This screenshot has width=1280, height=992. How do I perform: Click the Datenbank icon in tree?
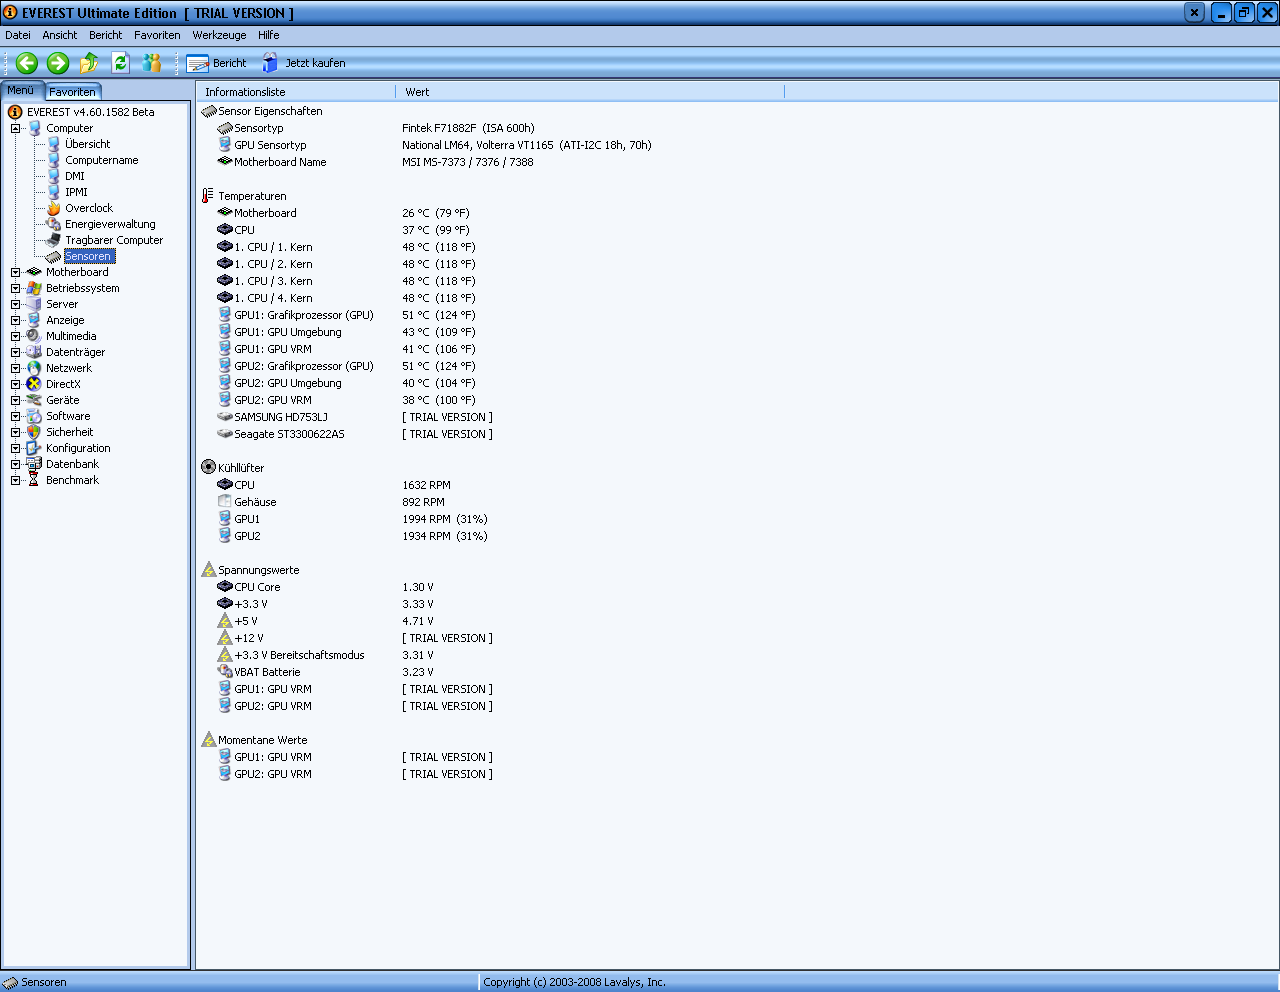[x=34, y=464]
